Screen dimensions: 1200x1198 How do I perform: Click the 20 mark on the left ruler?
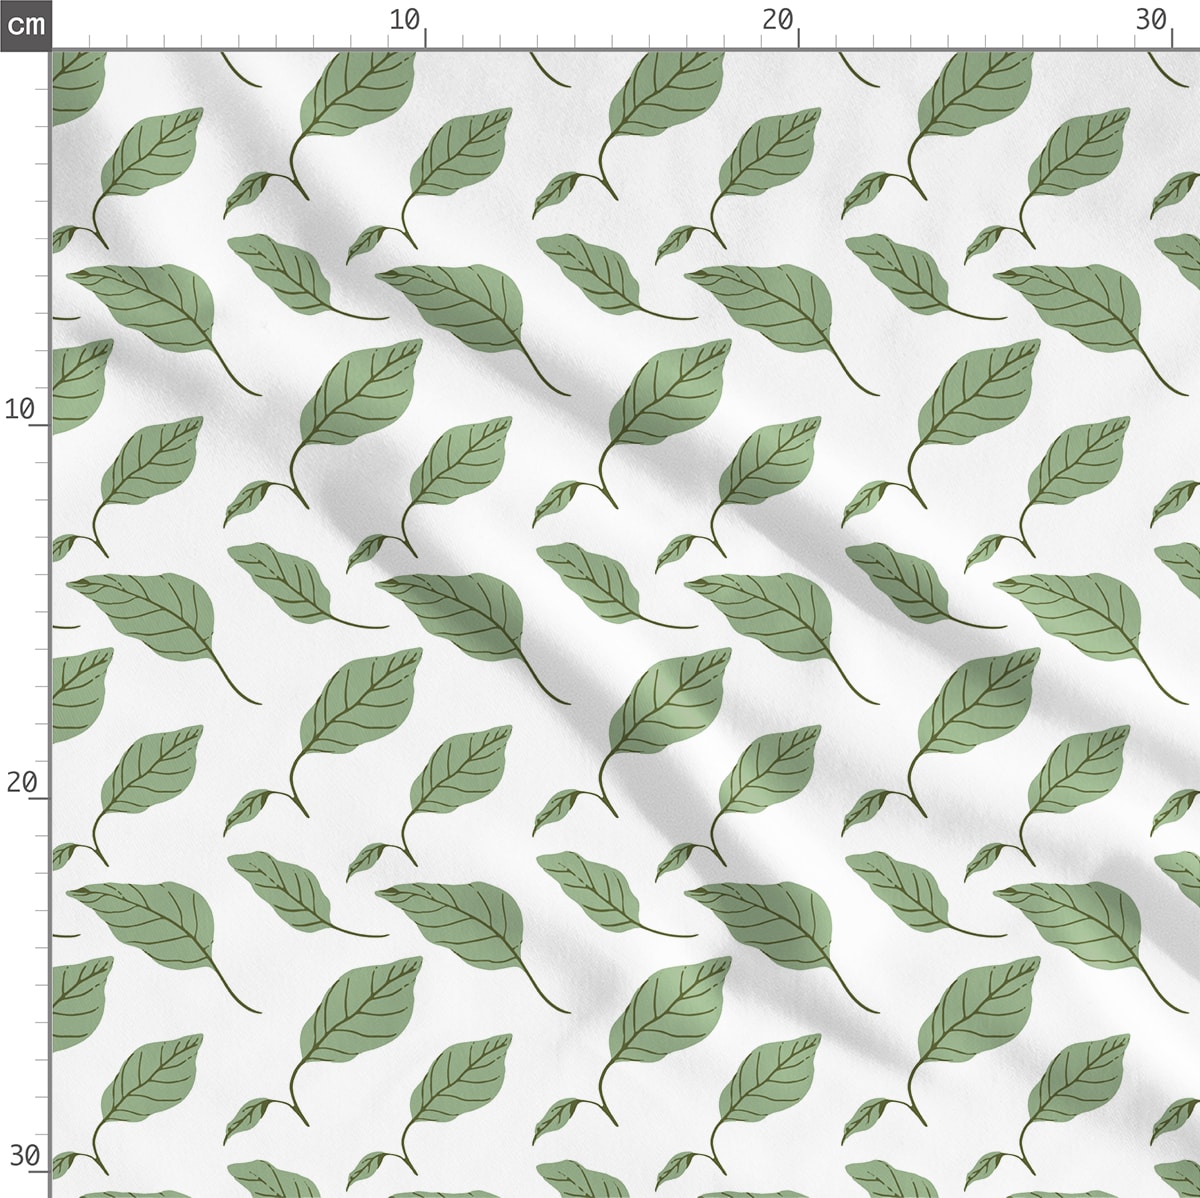[x=20, y=782]
